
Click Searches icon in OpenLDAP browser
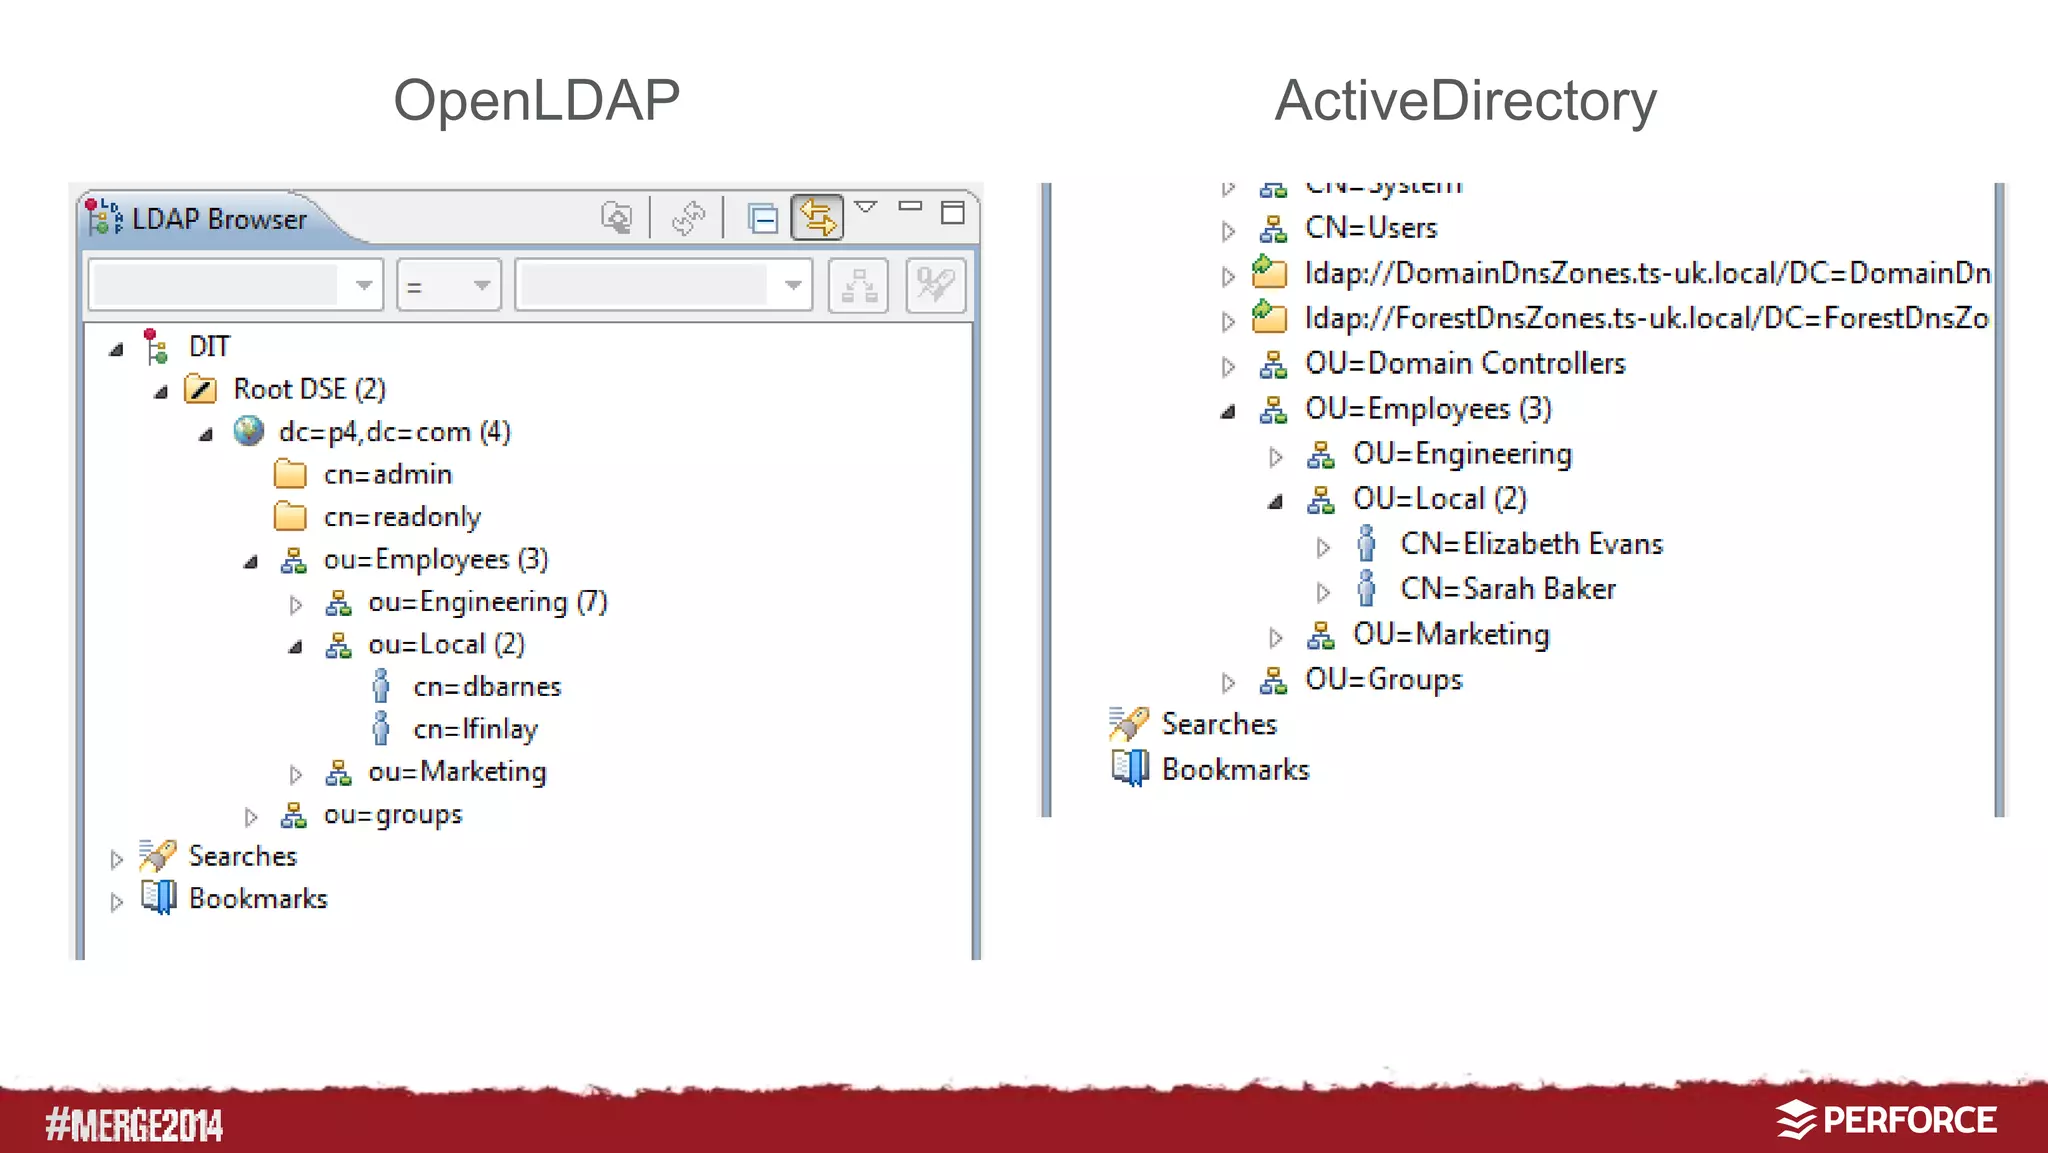coord(158,856)
